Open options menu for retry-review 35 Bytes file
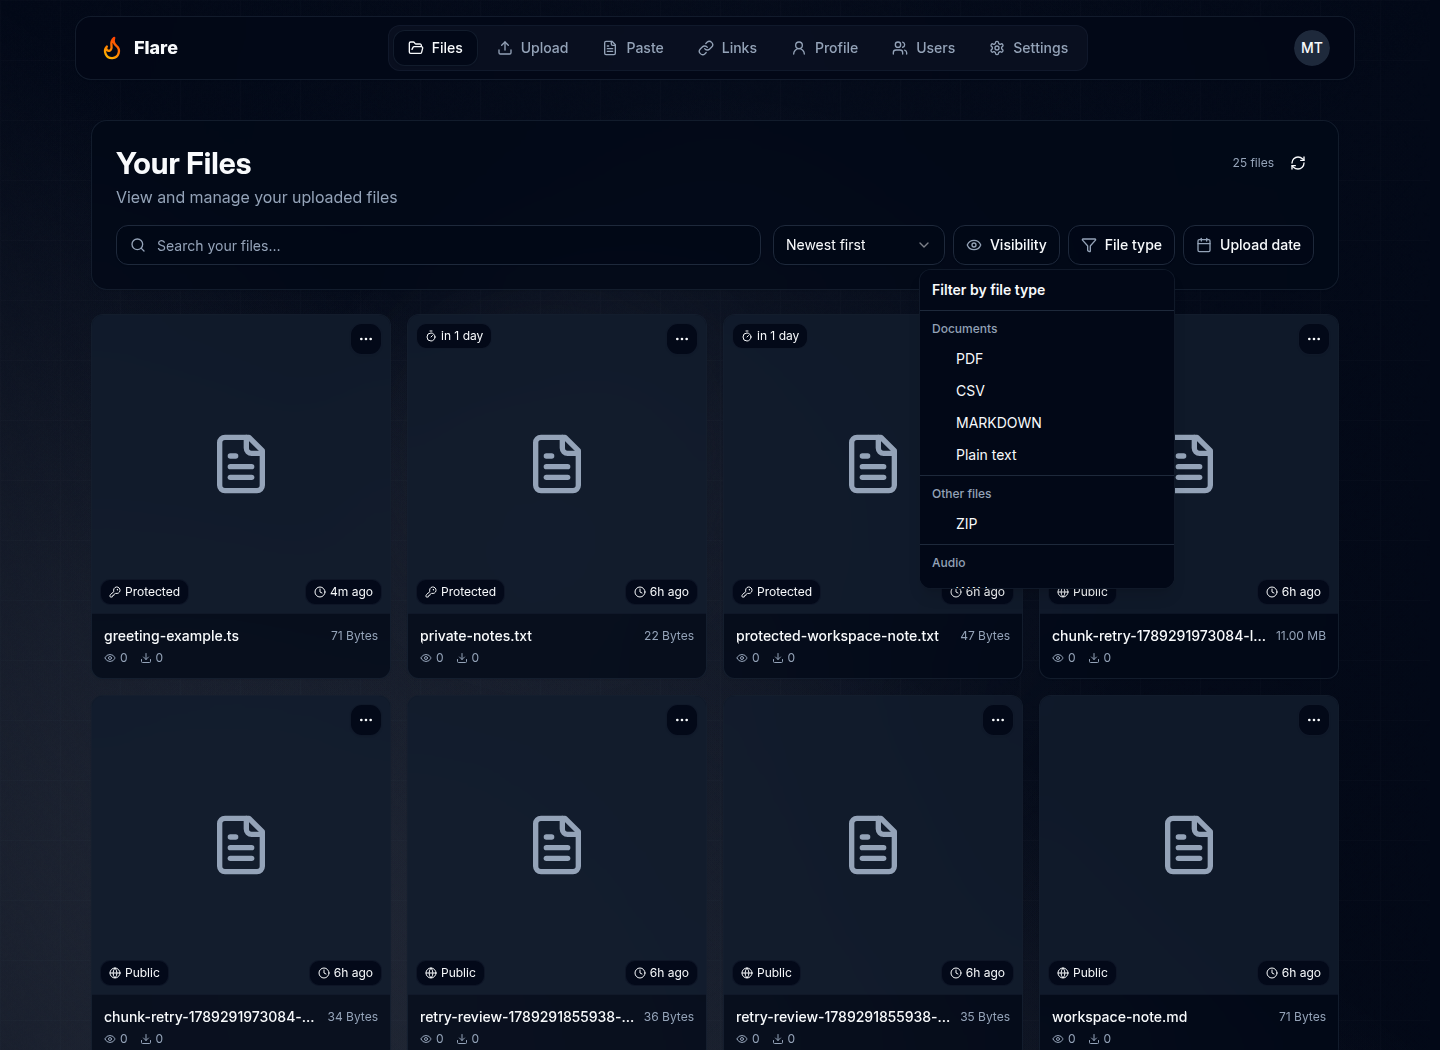The height and width of the screenshot is (1050, 1440). click(x=998, y=720)
